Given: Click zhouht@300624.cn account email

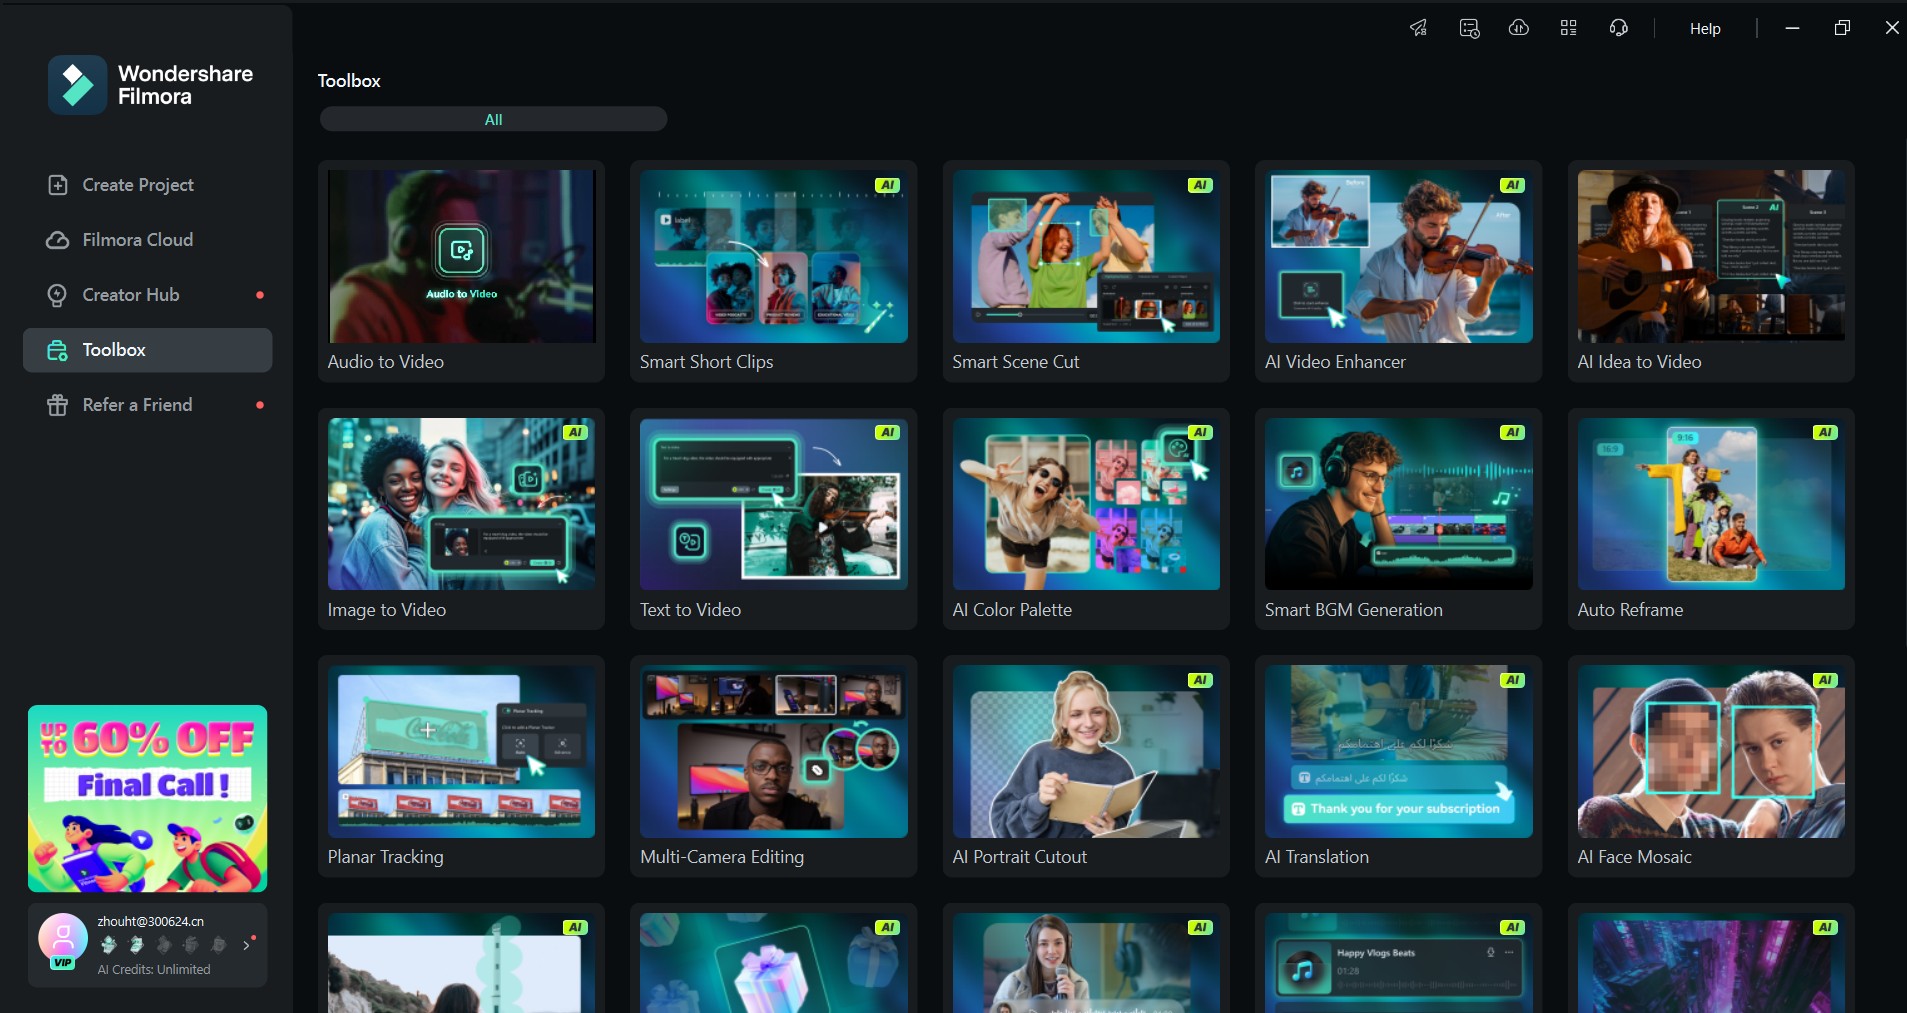Looking at the screenshot, I should 150,921.
